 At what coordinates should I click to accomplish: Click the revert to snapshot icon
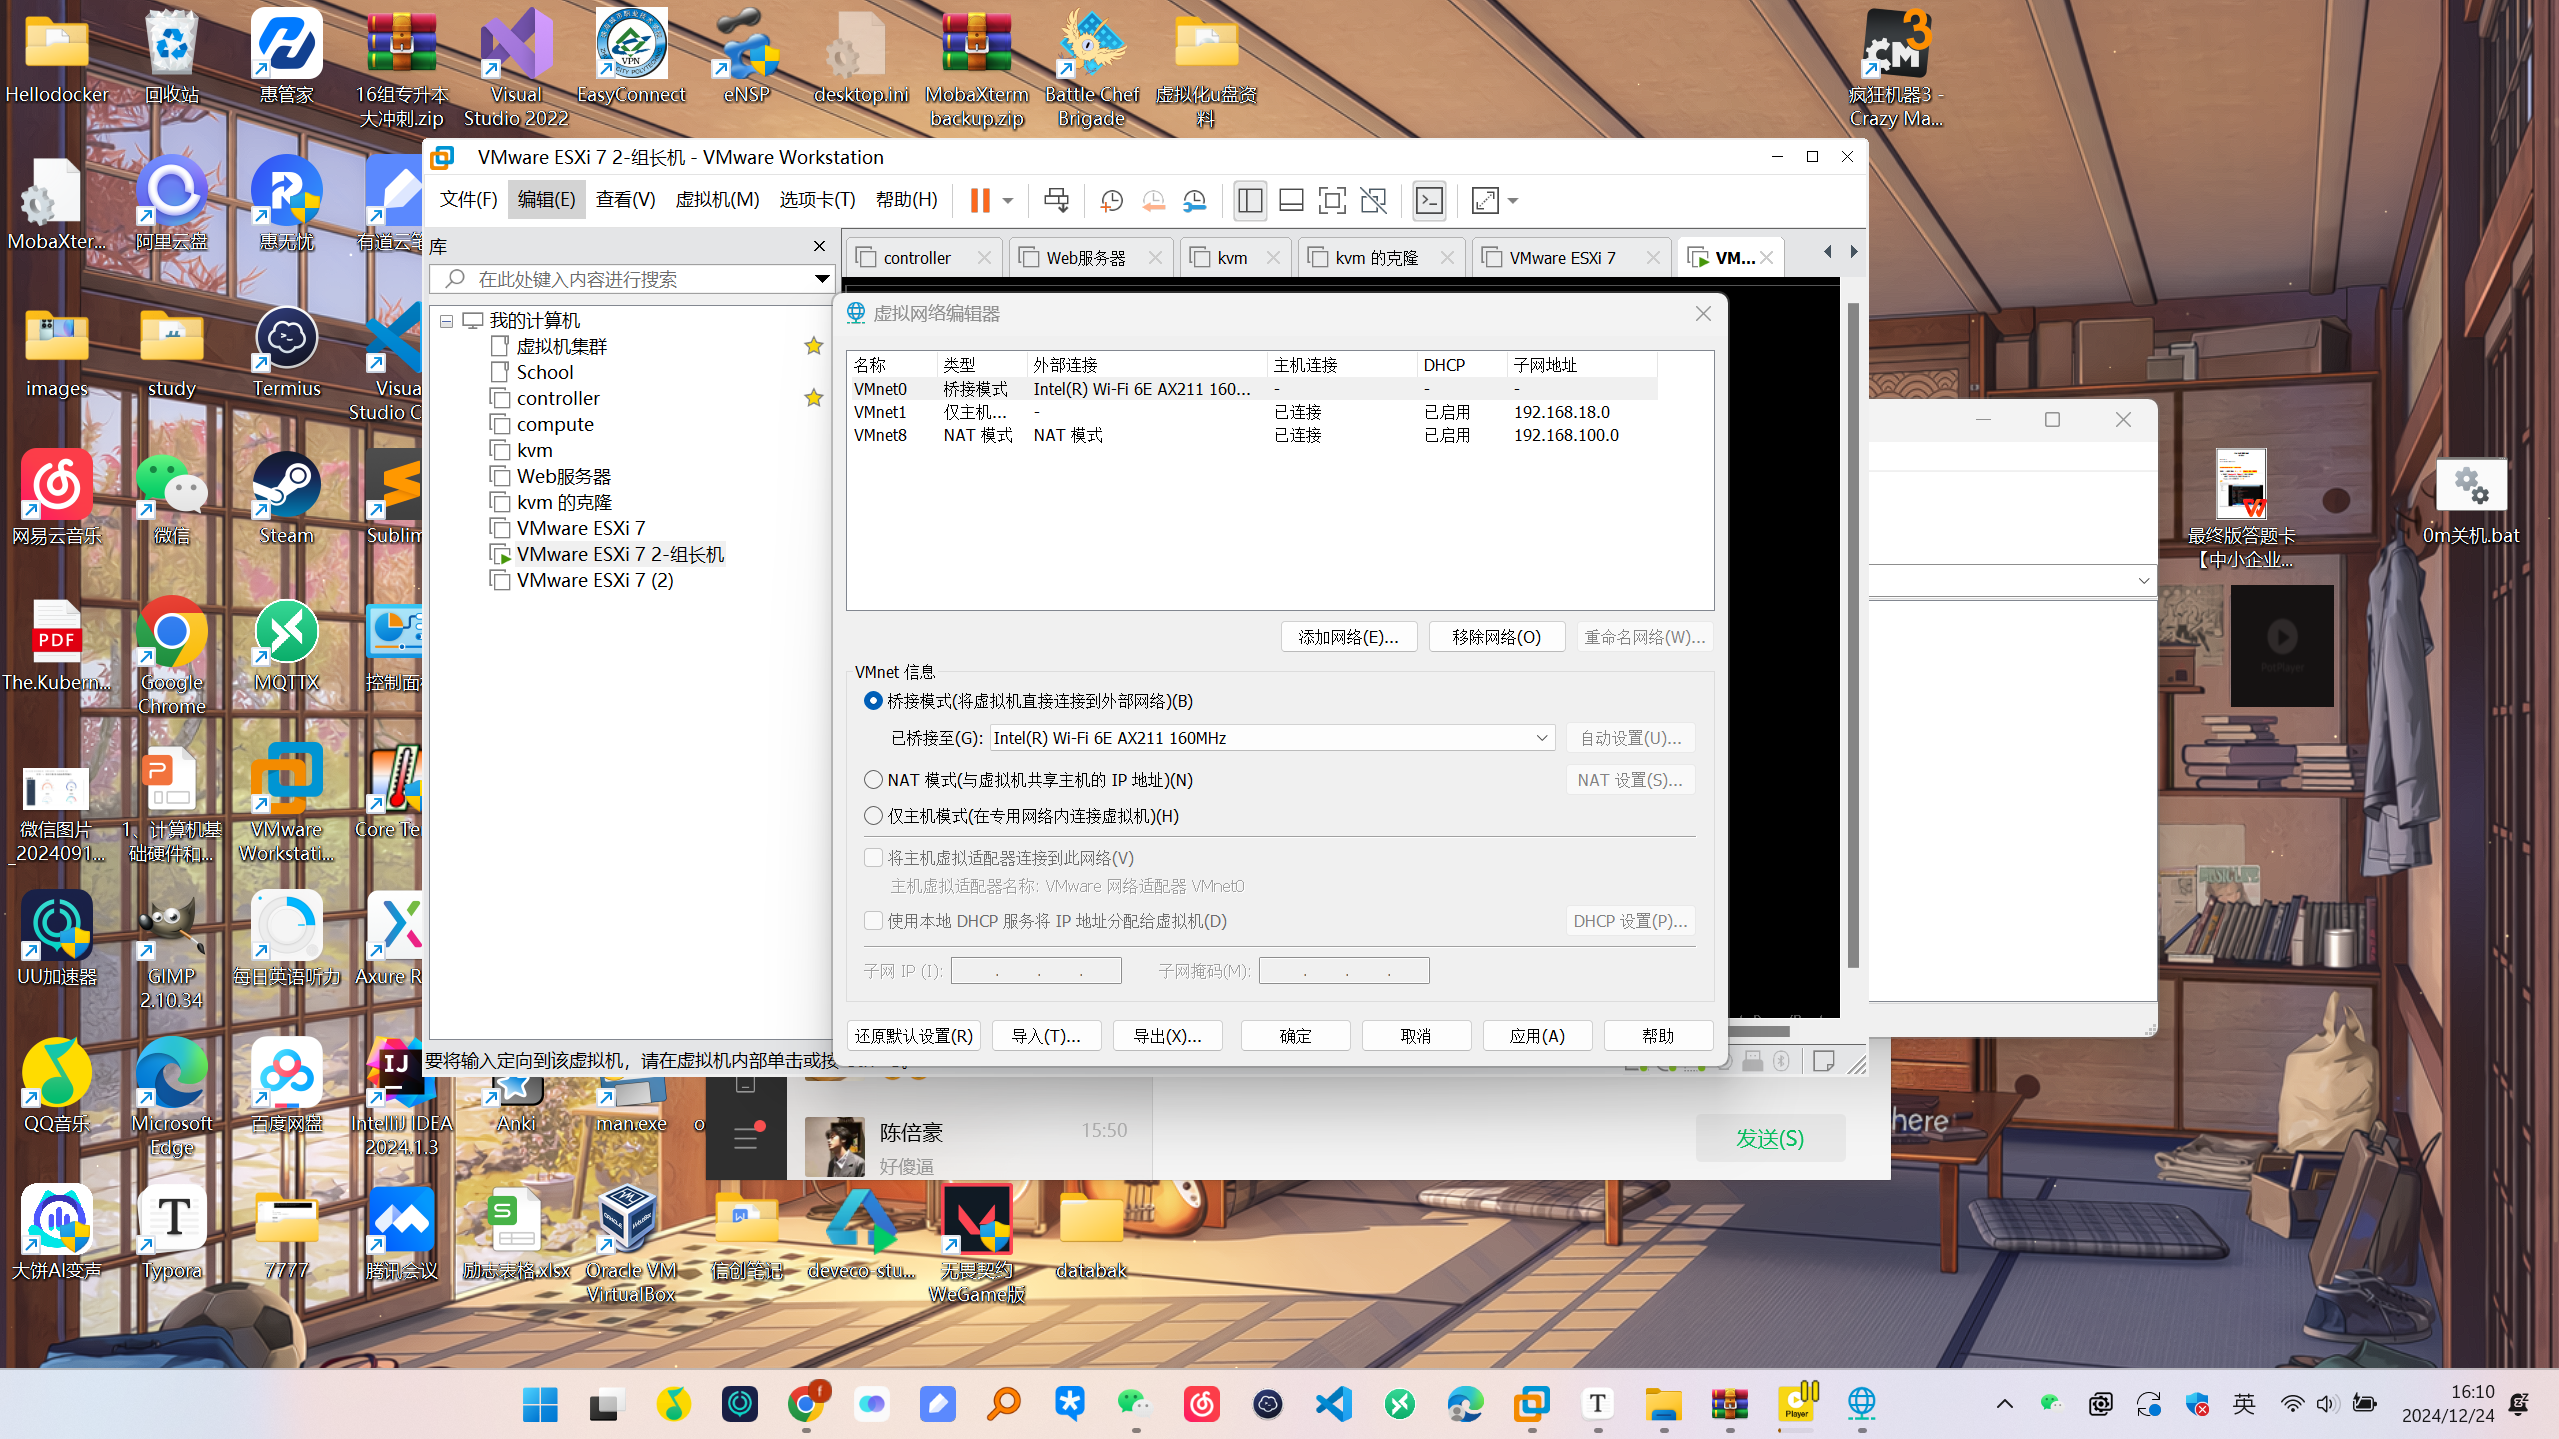1153,201
